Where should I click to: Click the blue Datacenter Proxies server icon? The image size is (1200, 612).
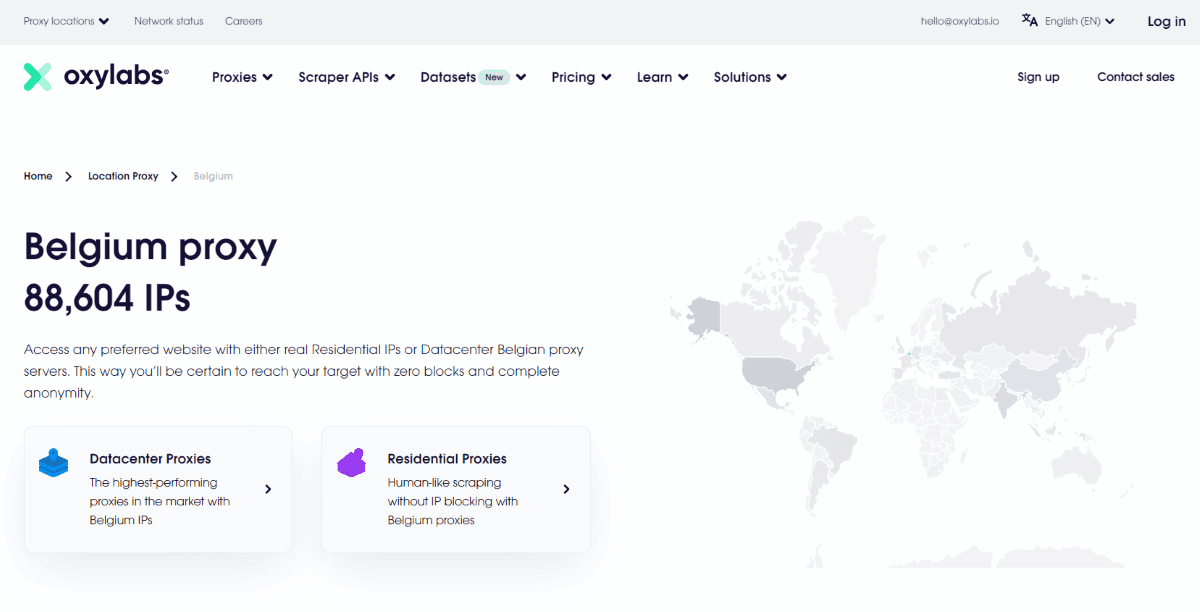pyautogui.click(x=54, y=463)
